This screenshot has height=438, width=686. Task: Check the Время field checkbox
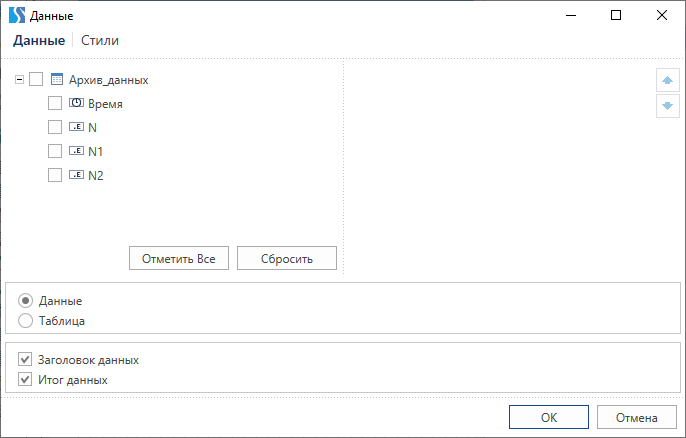(55, 103)
